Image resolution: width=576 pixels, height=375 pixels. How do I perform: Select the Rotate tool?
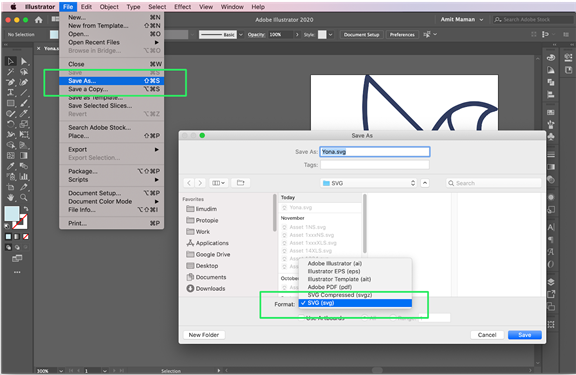tap(11, 124)
